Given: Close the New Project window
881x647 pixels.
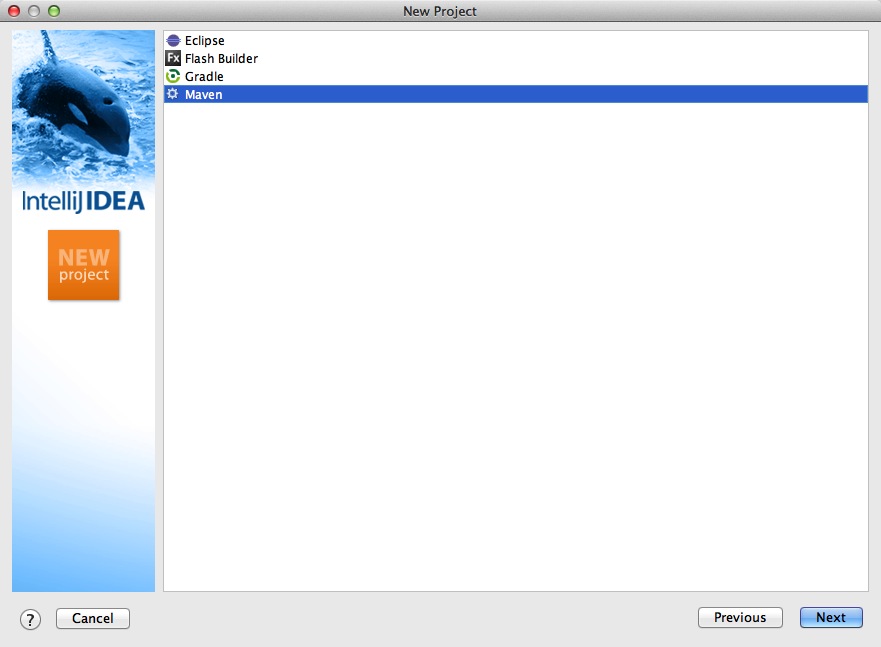Looking at the screenshot, I should click(15, 11).
